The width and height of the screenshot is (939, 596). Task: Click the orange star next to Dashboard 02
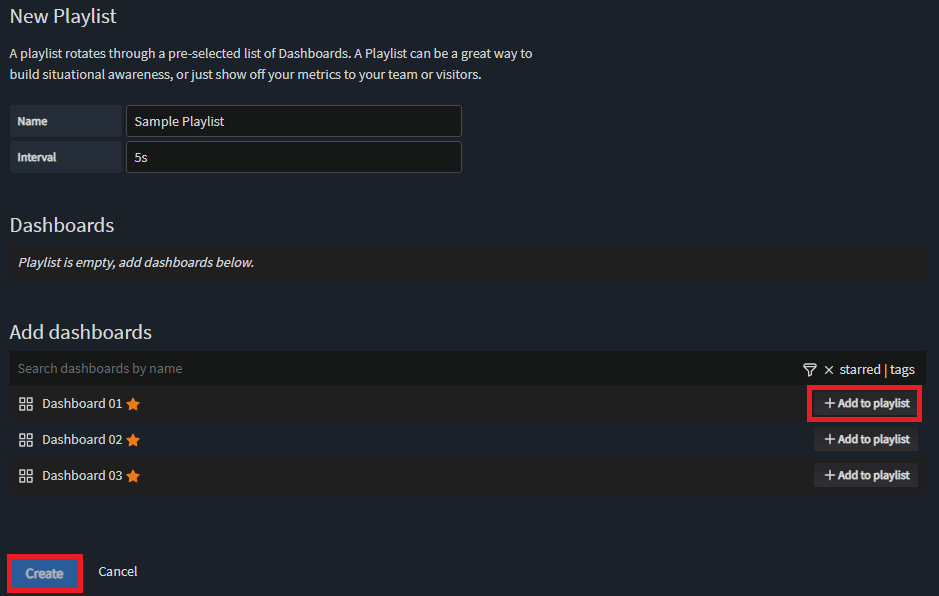(x=133, y=440)
